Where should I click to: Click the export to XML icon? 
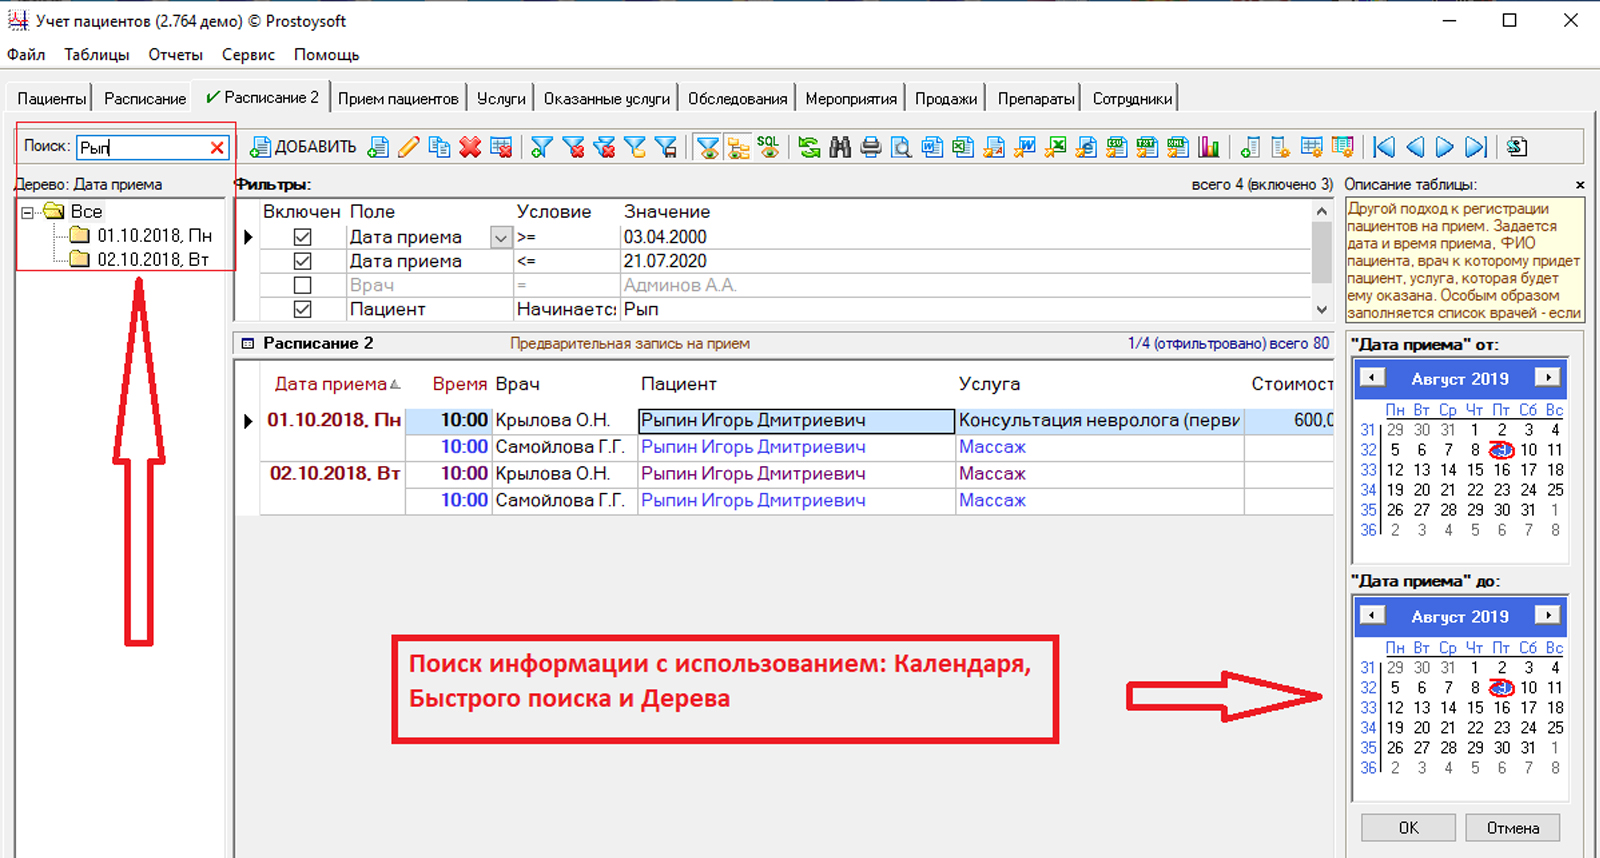[x=1178, y=147]
